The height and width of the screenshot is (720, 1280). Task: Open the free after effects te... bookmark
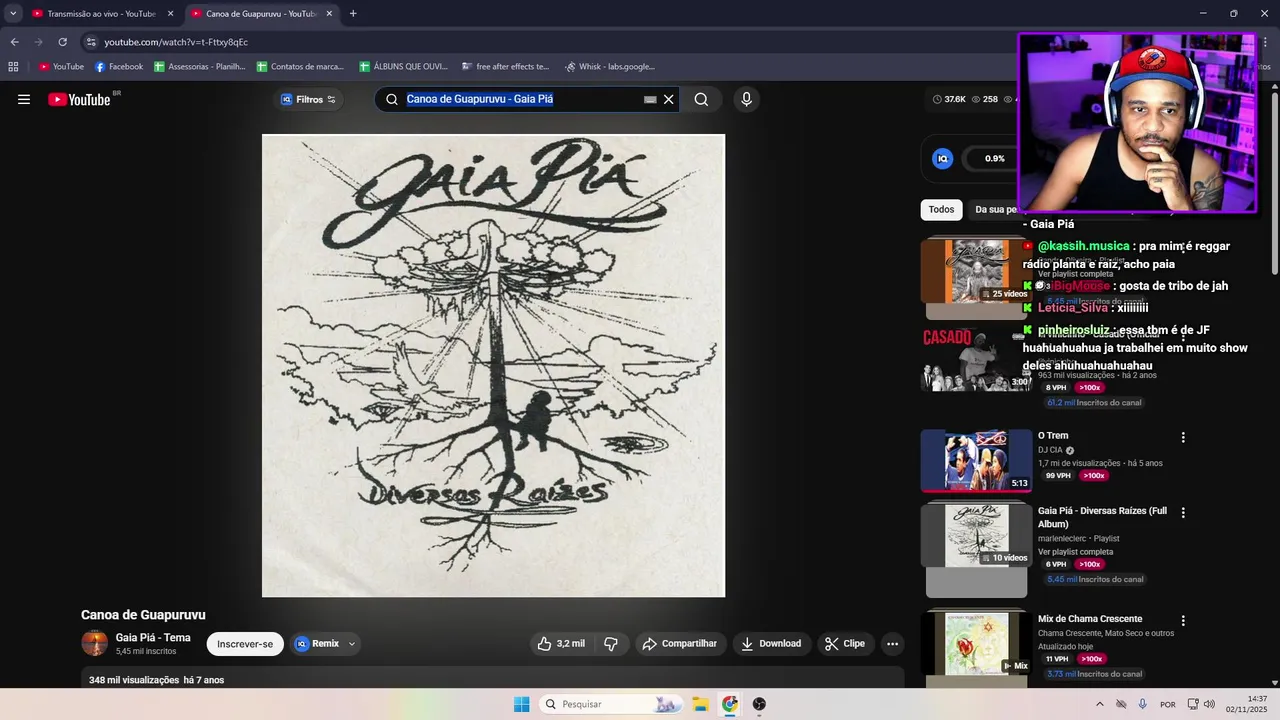(505, 67)
